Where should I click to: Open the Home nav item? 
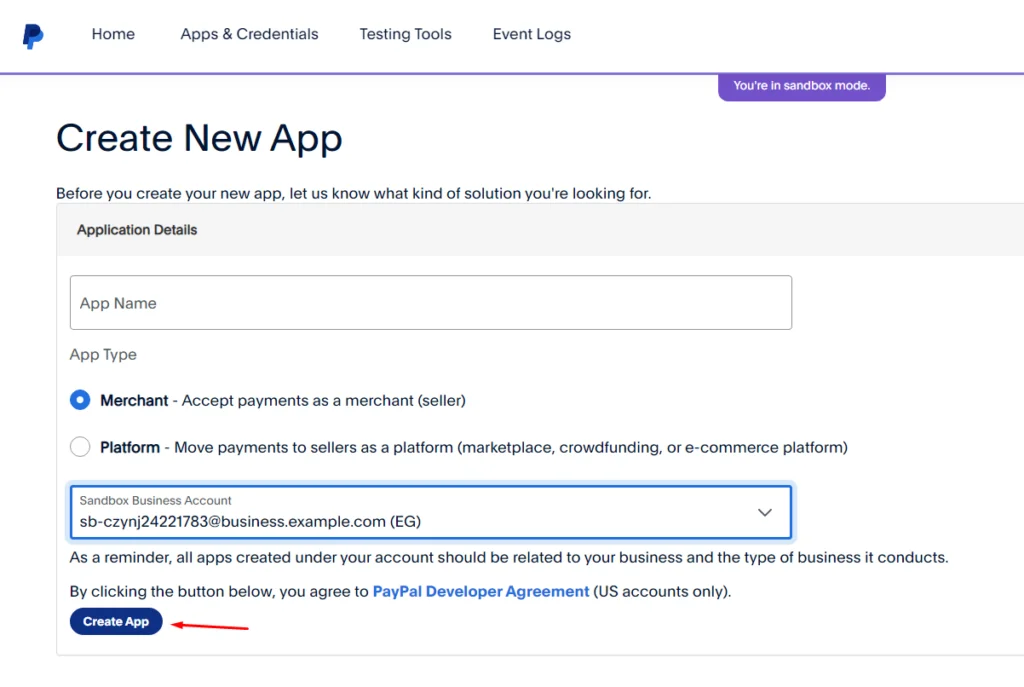[x=113, y=34]
